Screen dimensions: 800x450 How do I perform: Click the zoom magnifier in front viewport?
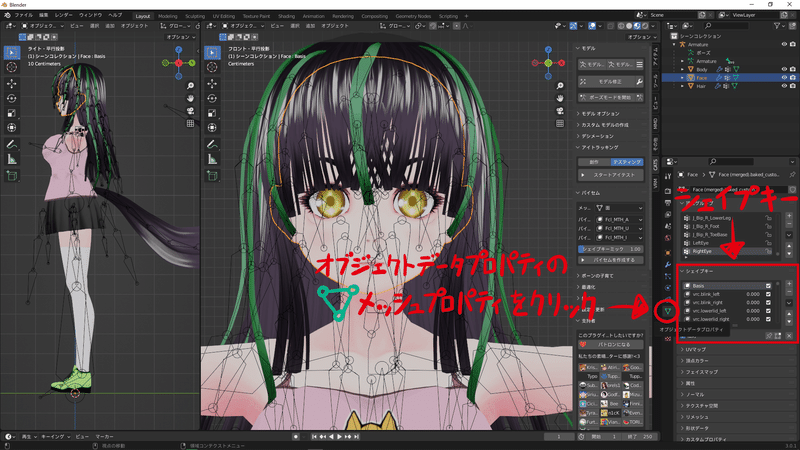560,86
